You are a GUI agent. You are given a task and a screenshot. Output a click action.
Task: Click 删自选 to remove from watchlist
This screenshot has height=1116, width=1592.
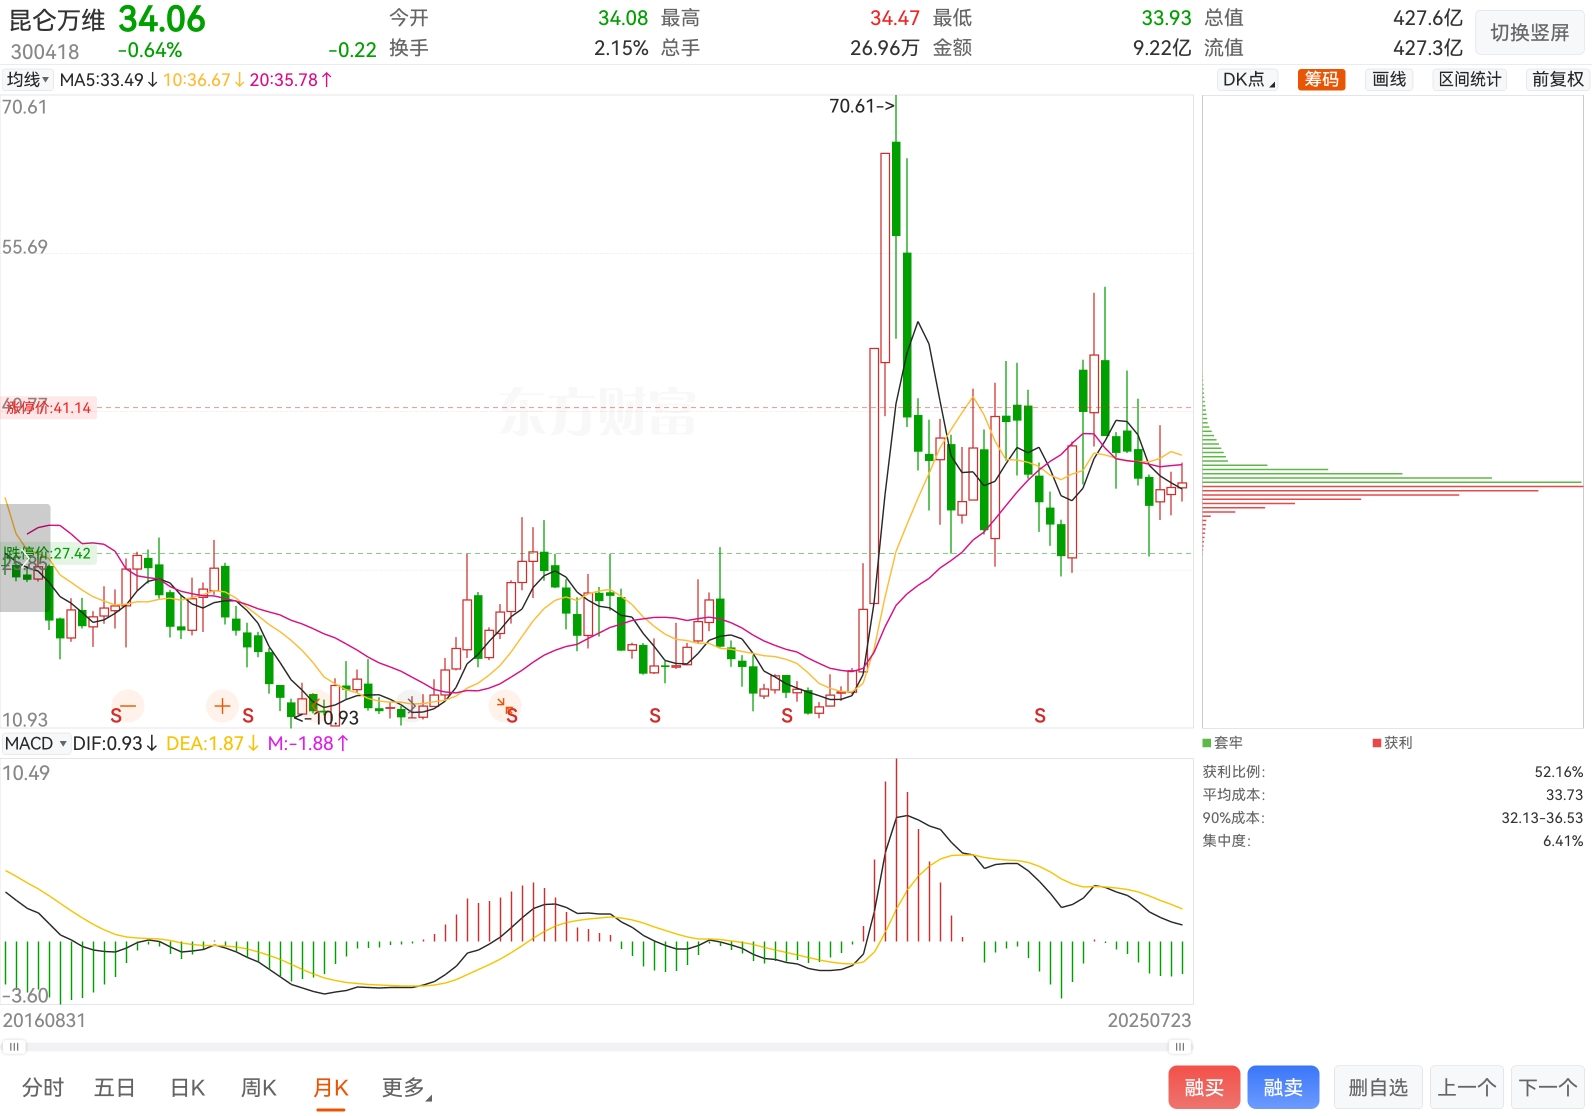[x=1378, y=1088]
